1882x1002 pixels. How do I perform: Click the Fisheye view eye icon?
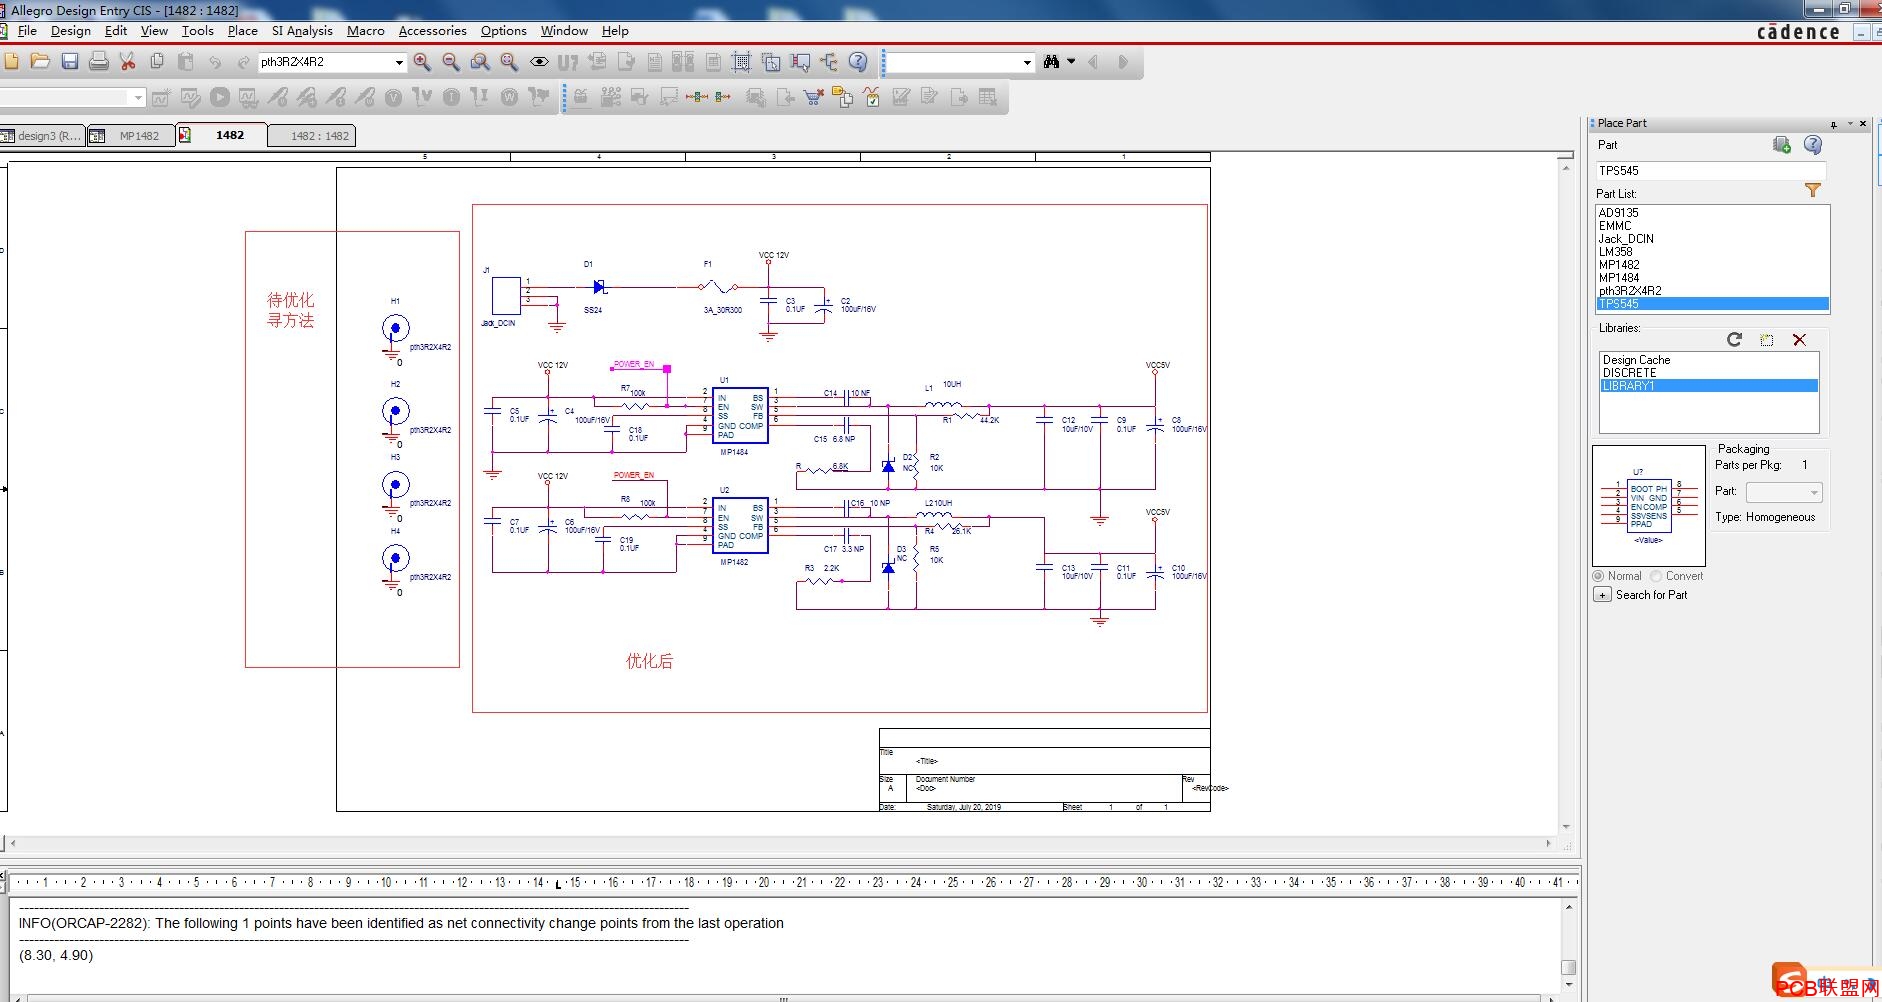click(x=539, y=62)
